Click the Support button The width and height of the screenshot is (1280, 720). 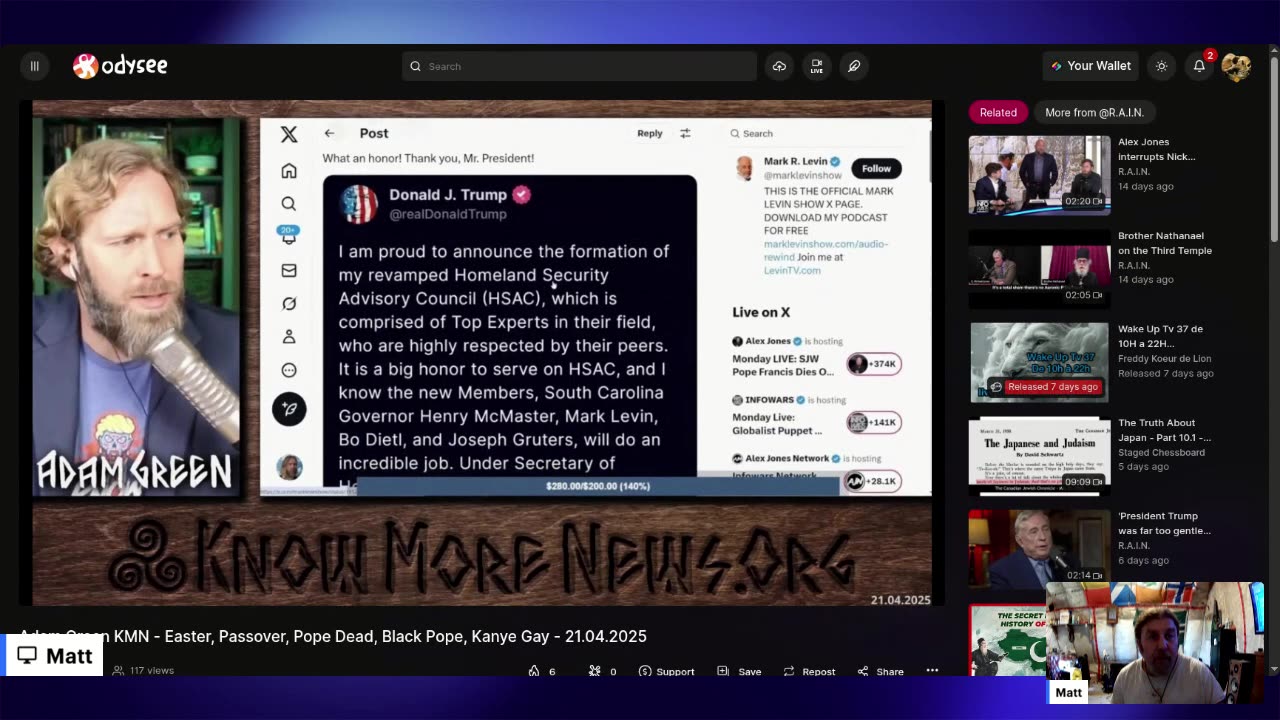coord(666,671)
